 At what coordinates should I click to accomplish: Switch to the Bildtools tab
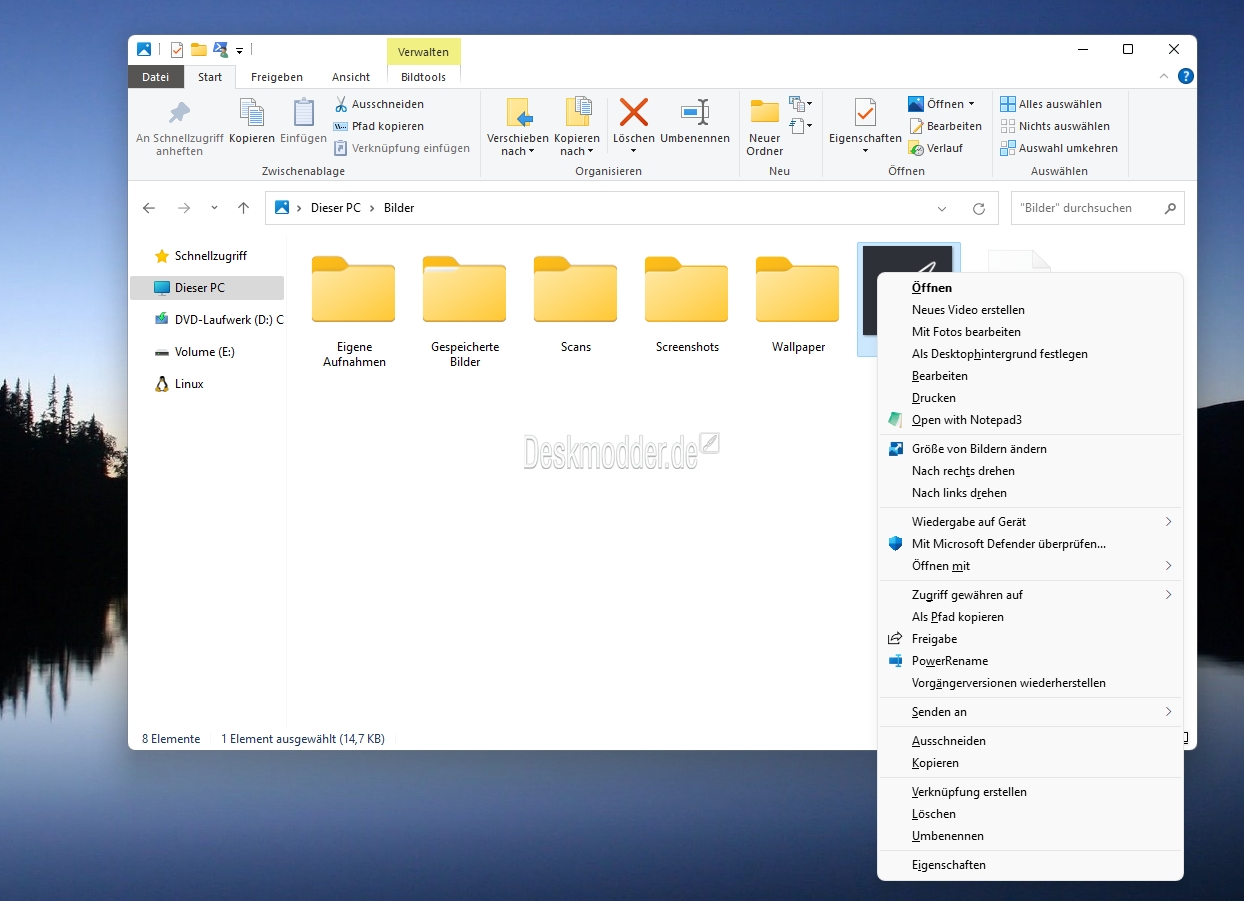tap(423, 77)
